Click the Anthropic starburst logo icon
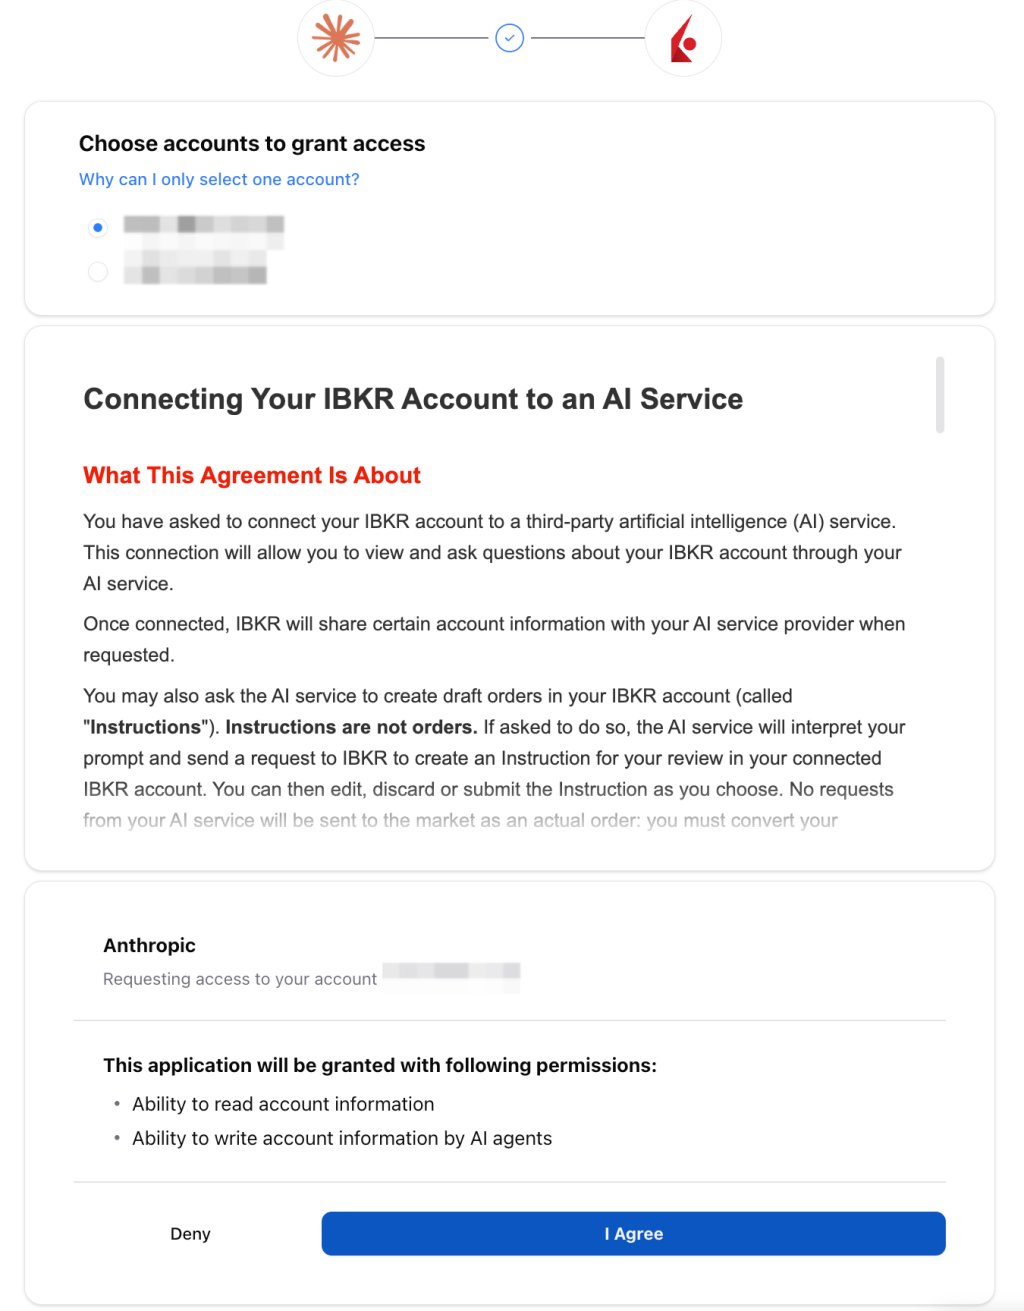Image resolution: width=1024 pixels, height=1311 pixels. 336,38
